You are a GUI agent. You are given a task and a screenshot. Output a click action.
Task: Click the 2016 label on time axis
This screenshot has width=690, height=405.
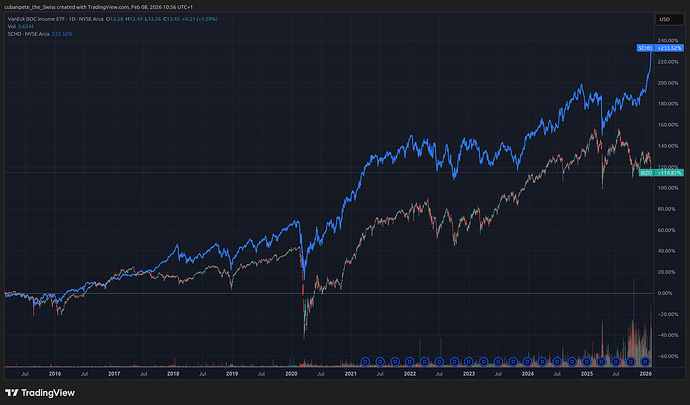55,373
